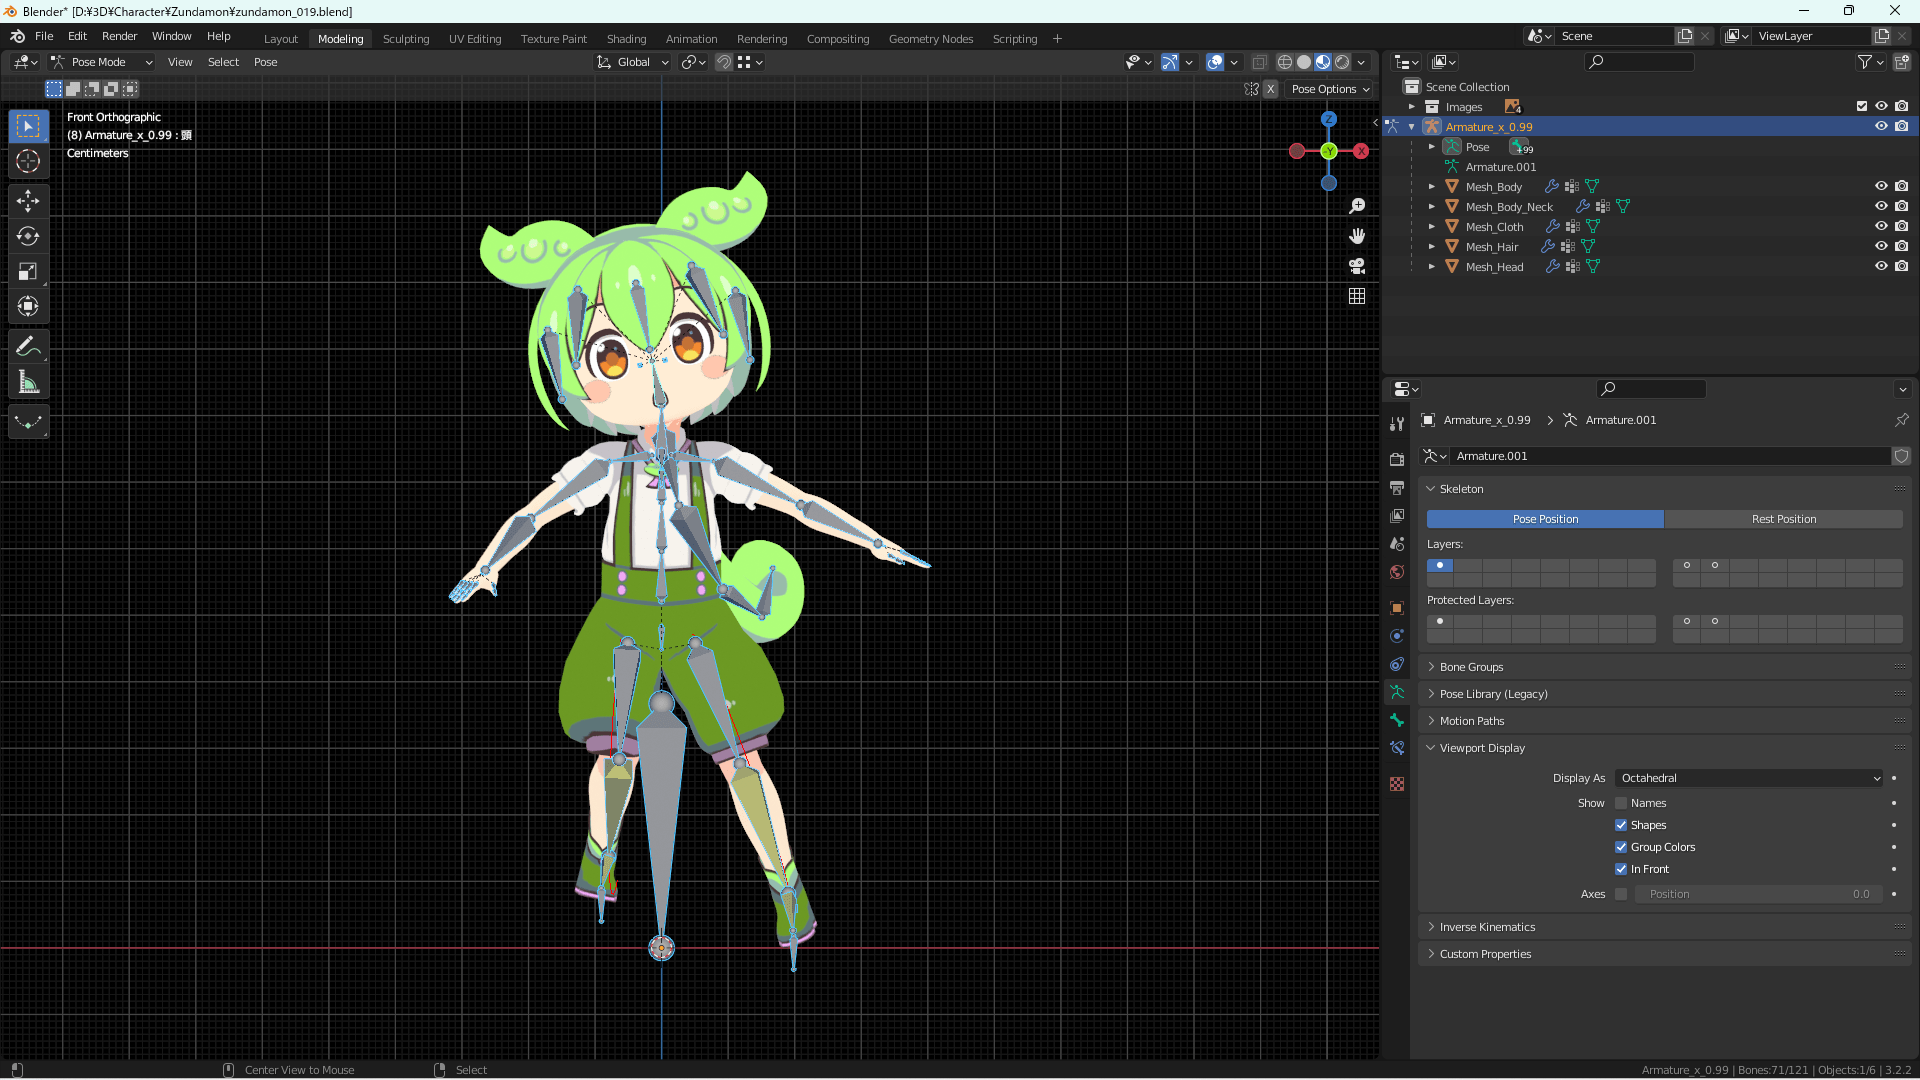
Task: Select the Move tool in the toolbar
Action: point(28,200)
